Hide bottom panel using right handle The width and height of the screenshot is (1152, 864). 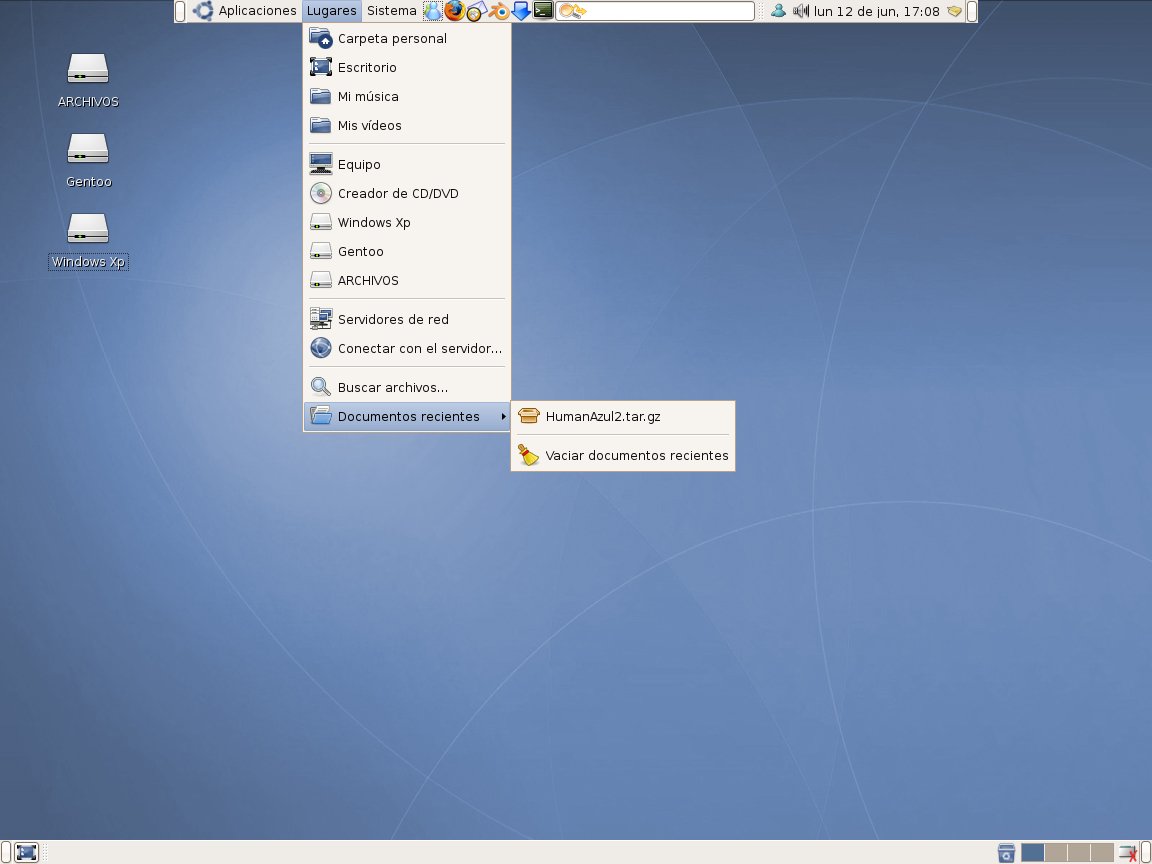tap(1146, 852)
